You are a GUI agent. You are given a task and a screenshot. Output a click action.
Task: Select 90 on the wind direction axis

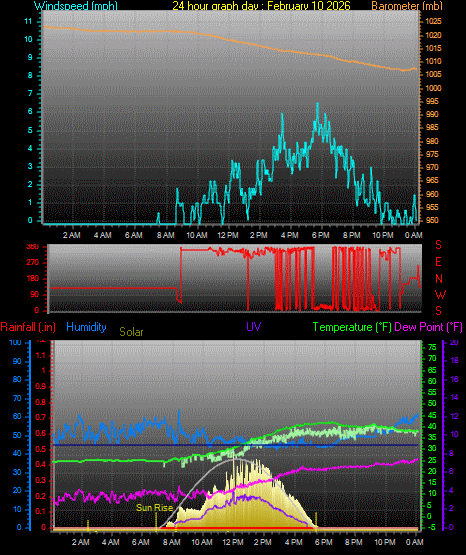34,294
